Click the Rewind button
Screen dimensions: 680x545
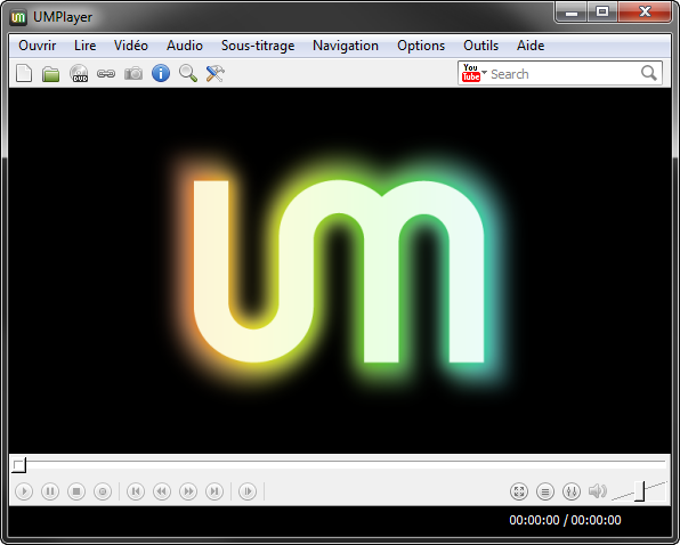[162, 491]
